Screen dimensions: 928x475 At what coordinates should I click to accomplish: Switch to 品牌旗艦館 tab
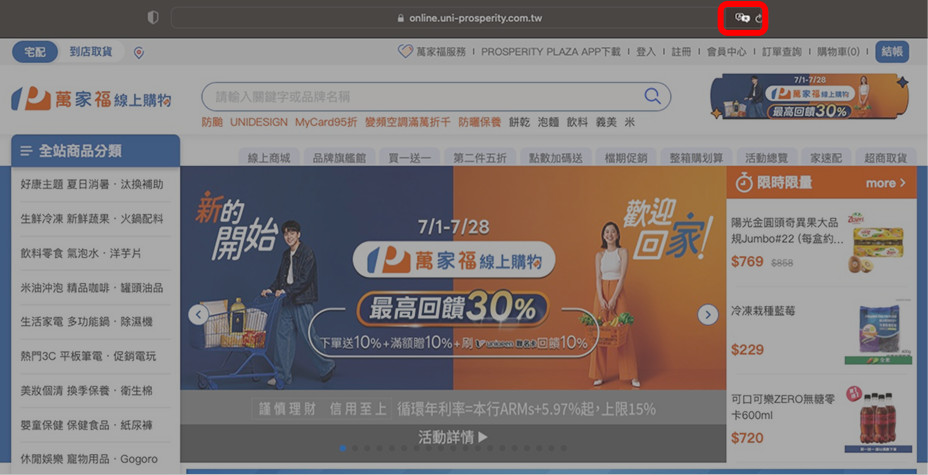(339, 157)
